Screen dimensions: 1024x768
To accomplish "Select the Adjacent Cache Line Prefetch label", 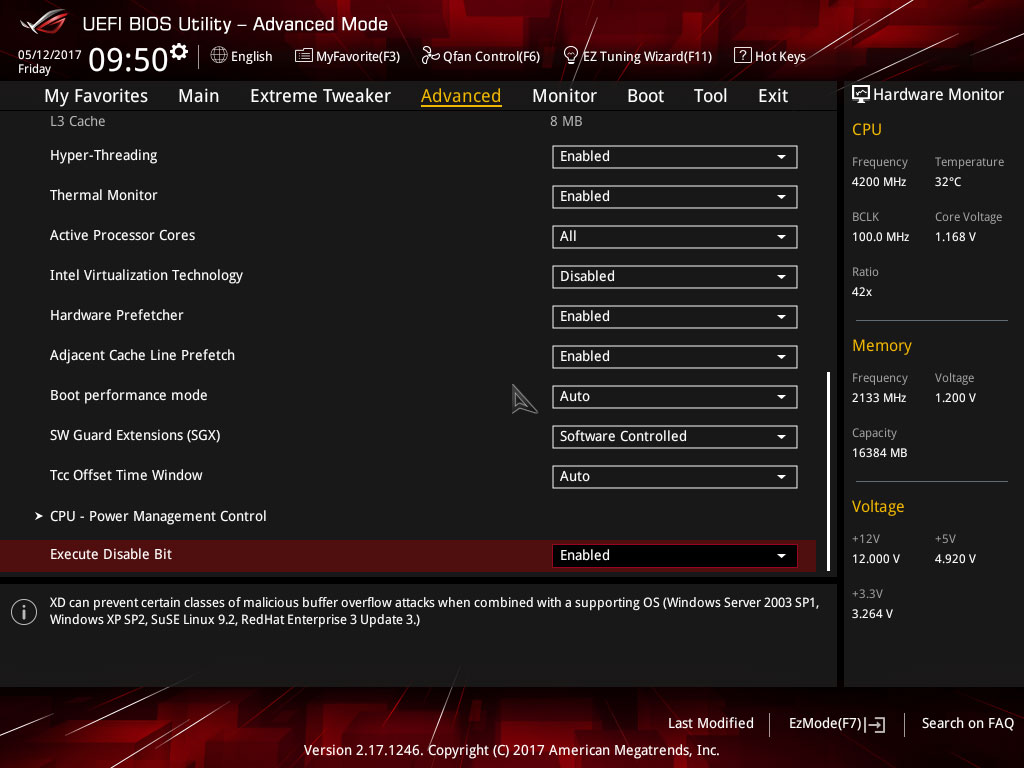I will tap(142, 355).
